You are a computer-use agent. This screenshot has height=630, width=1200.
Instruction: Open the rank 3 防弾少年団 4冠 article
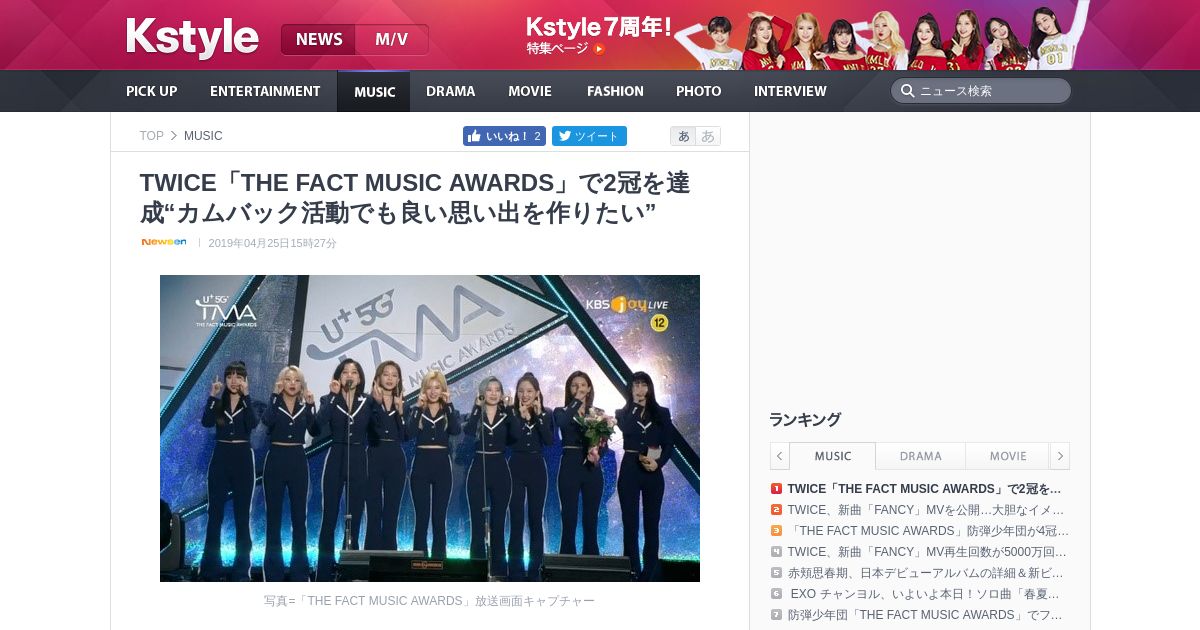(x=928, y=531)
